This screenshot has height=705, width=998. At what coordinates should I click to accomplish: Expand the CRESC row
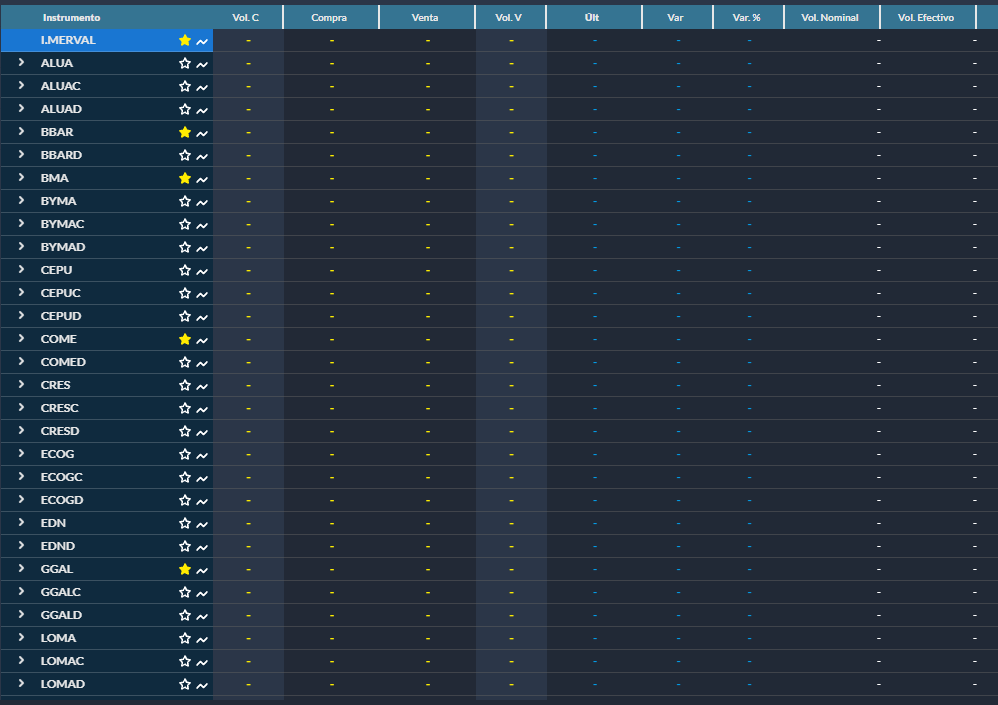(x=21, y=407)
